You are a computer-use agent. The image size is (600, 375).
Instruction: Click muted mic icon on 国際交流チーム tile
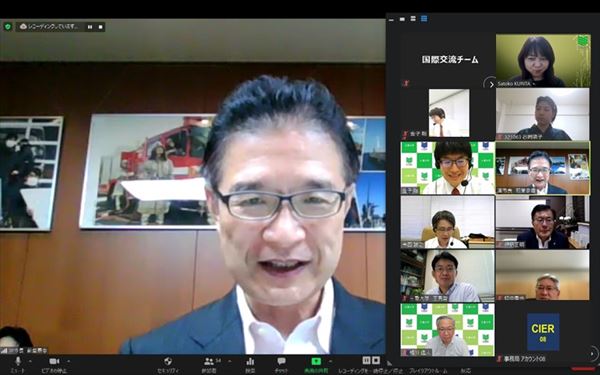[406, 83]
